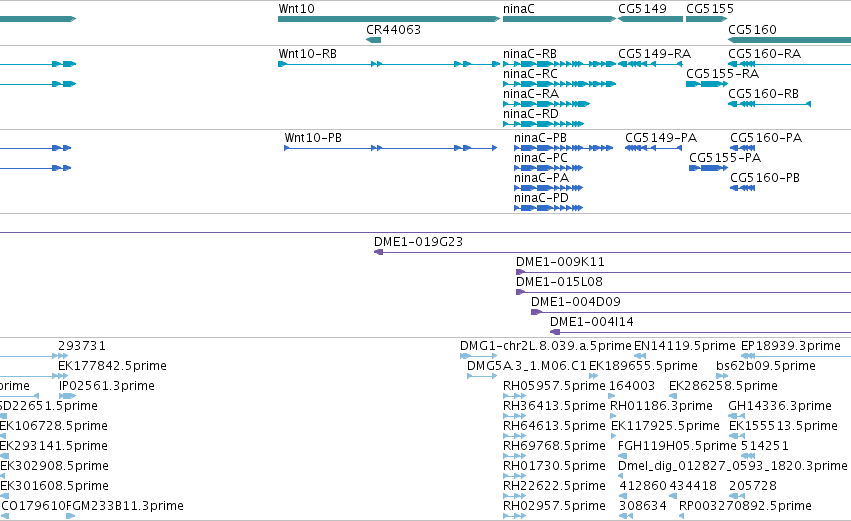Click protein ninaC-PC
Viewport: 851px width, 521px height.
click(548, 168)
